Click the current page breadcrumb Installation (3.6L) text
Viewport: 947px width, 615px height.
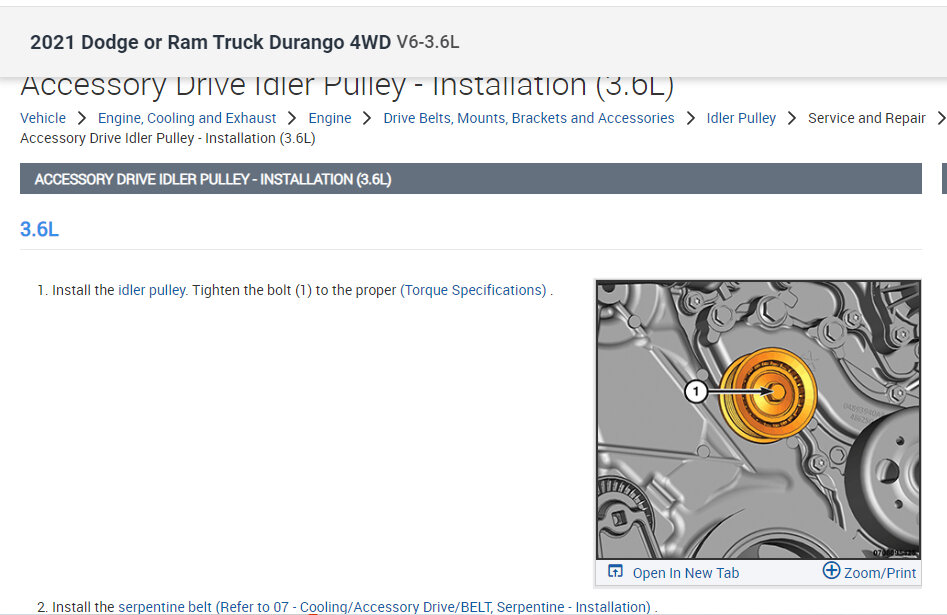167,138
